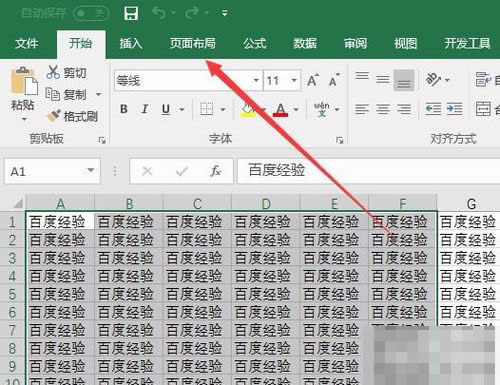Viewport: 500px width, 385px height.
Task: Expand the 复制 copy dropdown arrow
Action: 98,95
